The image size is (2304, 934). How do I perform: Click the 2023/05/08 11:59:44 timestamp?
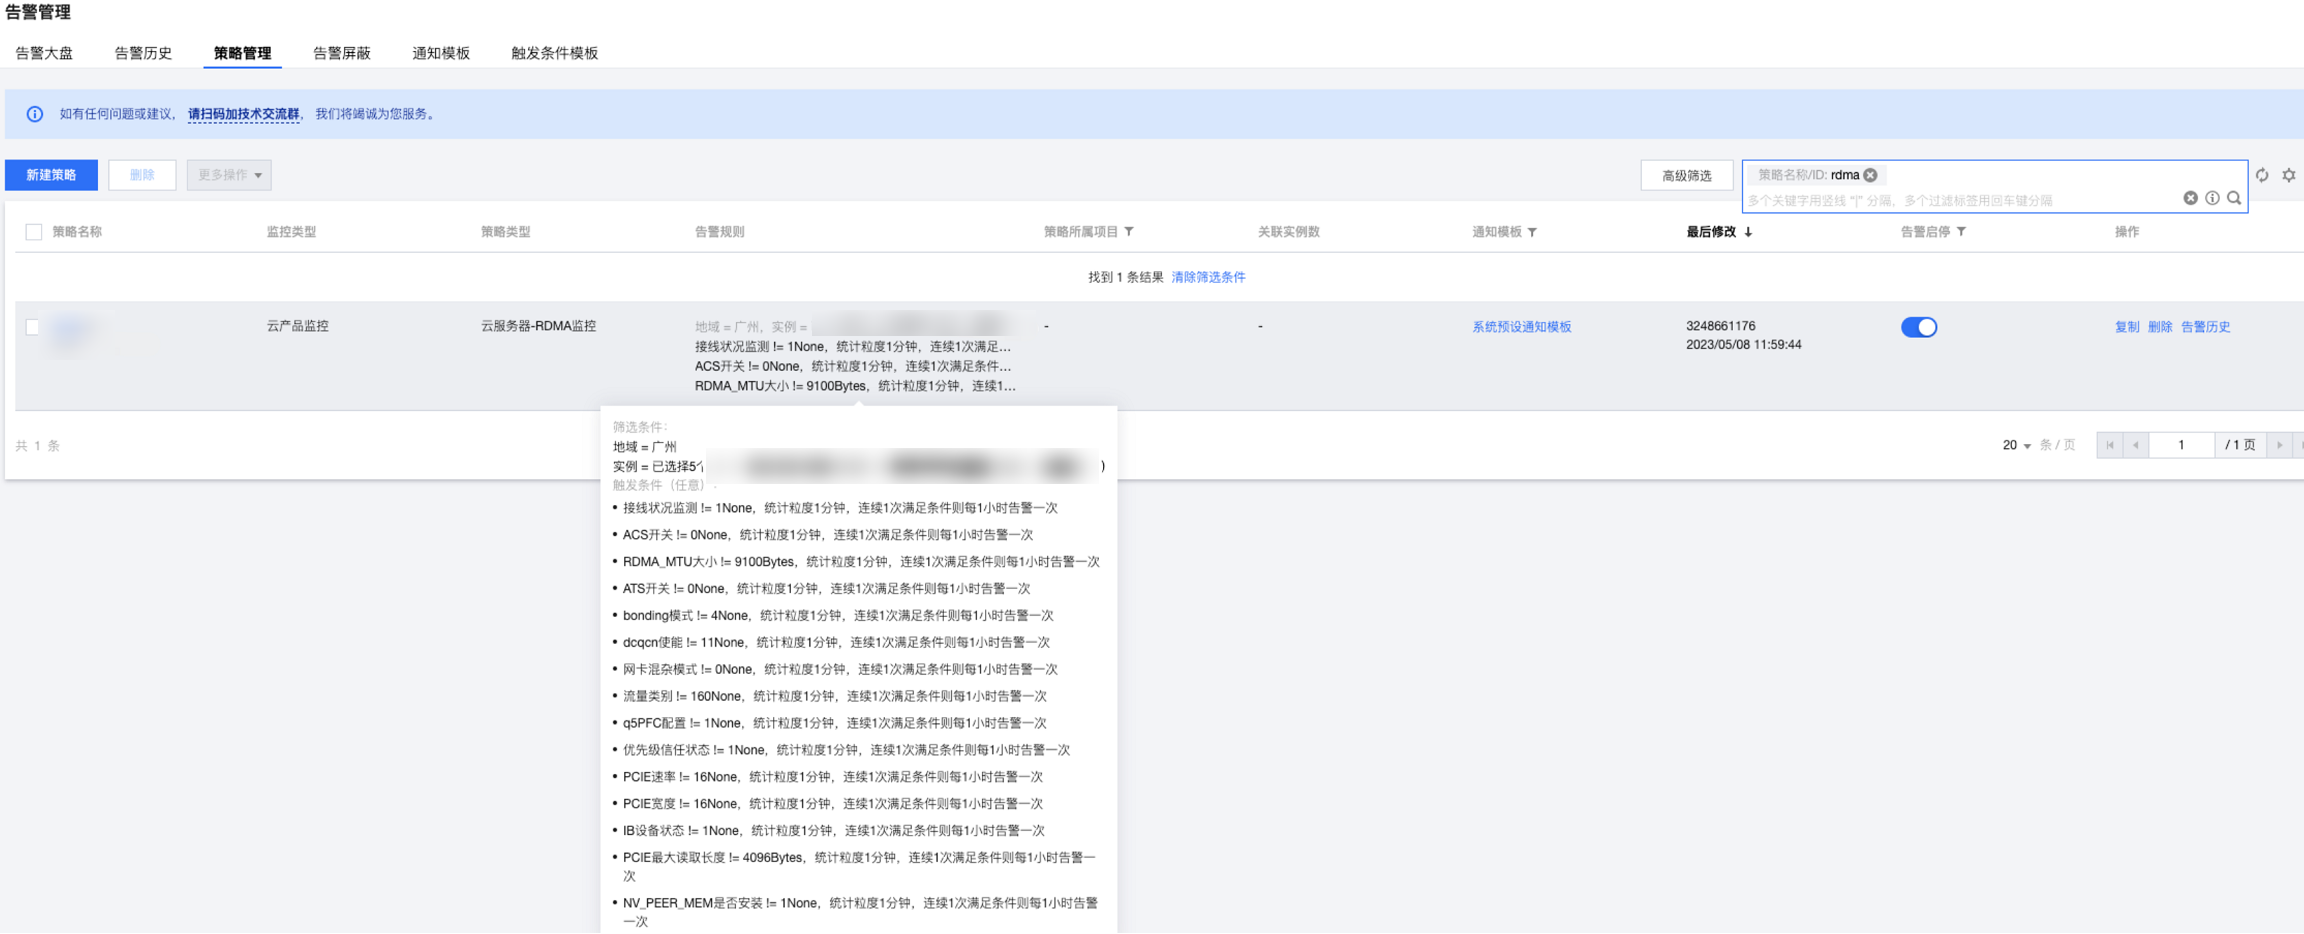1743,345
